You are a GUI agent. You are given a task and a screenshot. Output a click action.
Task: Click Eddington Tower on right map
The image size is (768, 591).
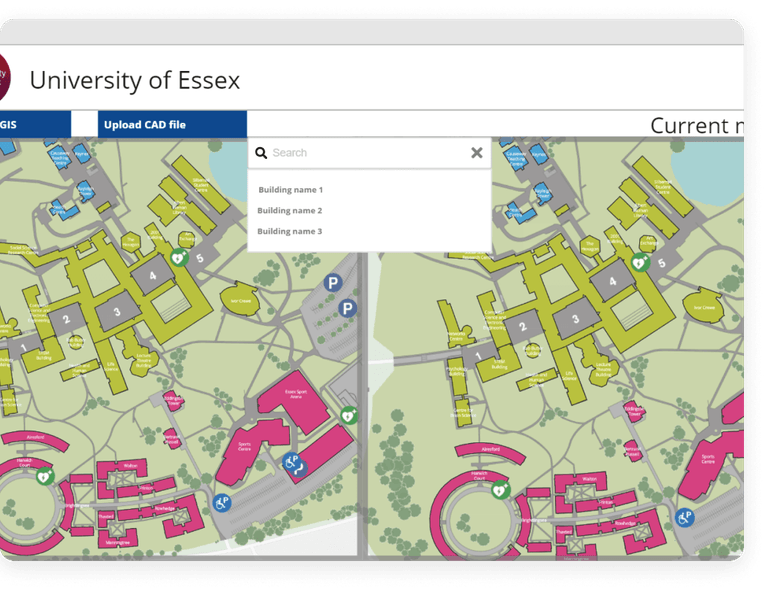[x=634, y=410]
